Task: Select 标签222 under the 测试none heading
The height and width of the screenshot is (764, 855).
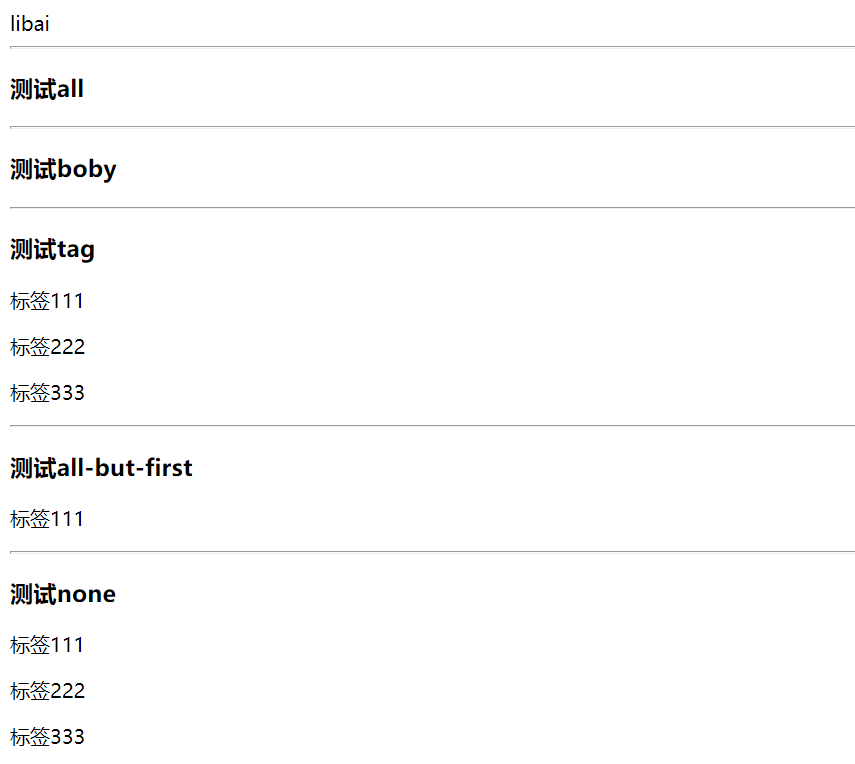Action: pyautogui.click(x=47, y=691)
